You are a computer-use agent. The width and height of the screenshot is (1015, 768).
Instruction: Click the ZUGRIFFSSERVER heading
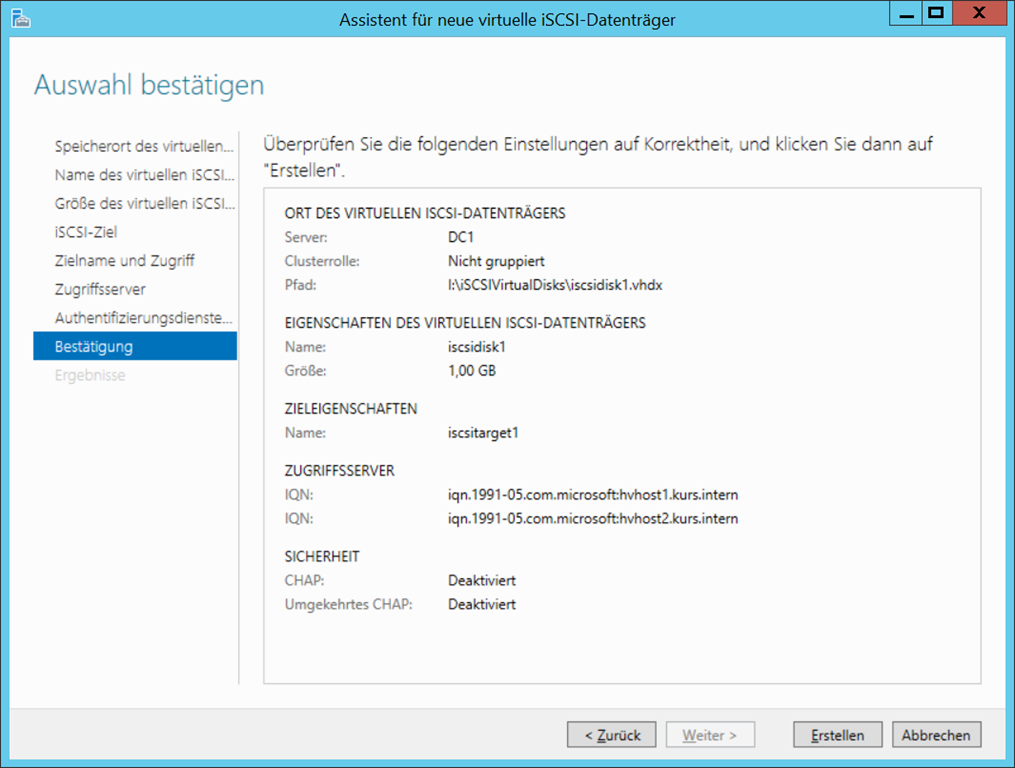(x=339, y=471)
